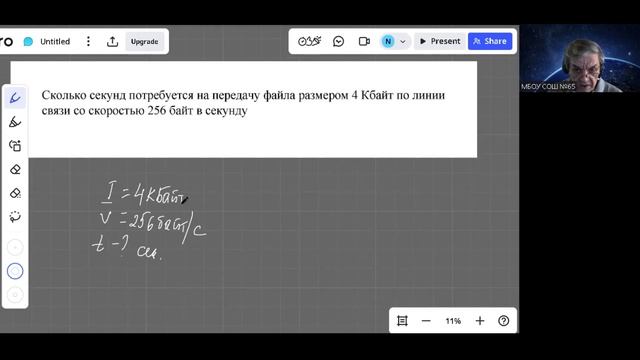Zoom out with the minus button
Screen dimensions: 640x360
[426, 321]
